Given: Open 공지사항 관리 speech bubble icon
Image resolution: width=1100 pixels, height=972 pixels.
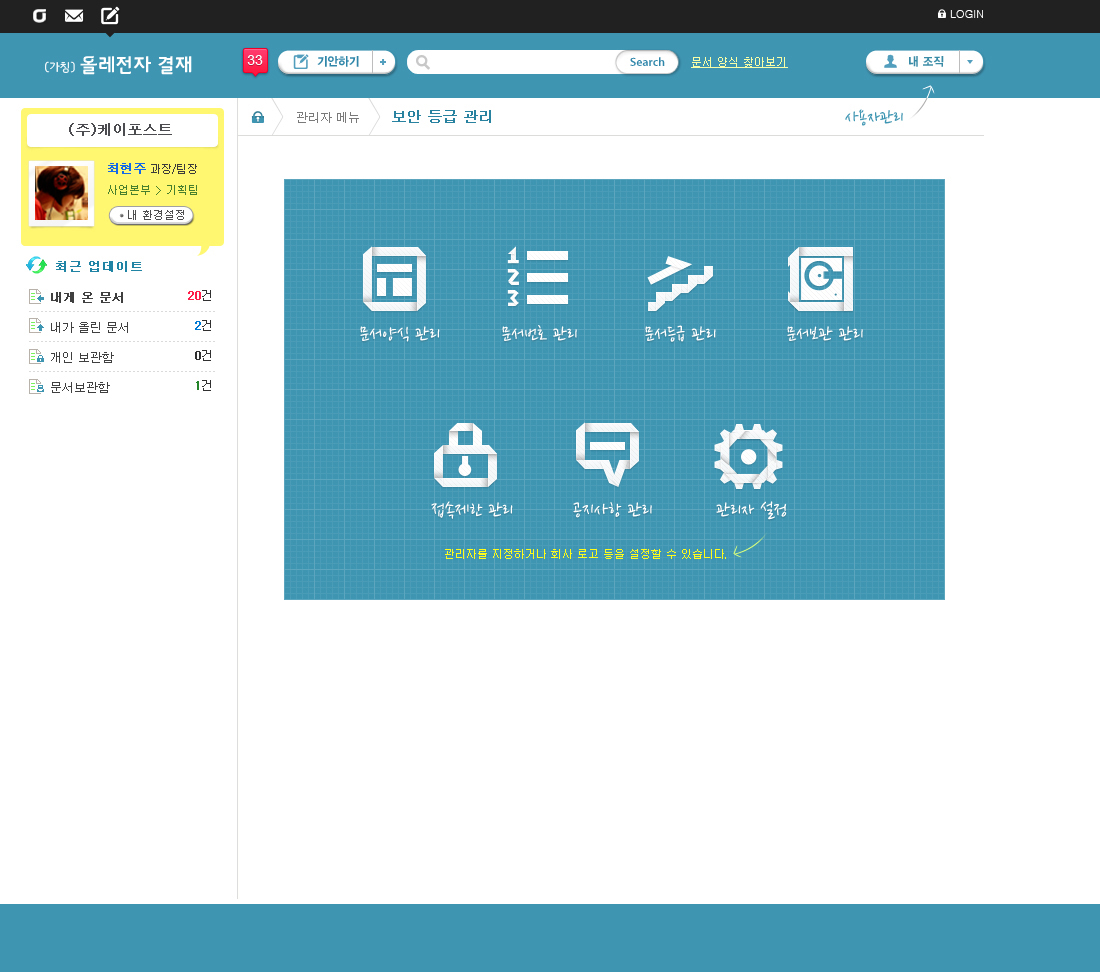Looking at the screenshot, I should pyautogui.click(x=607, y=454).
